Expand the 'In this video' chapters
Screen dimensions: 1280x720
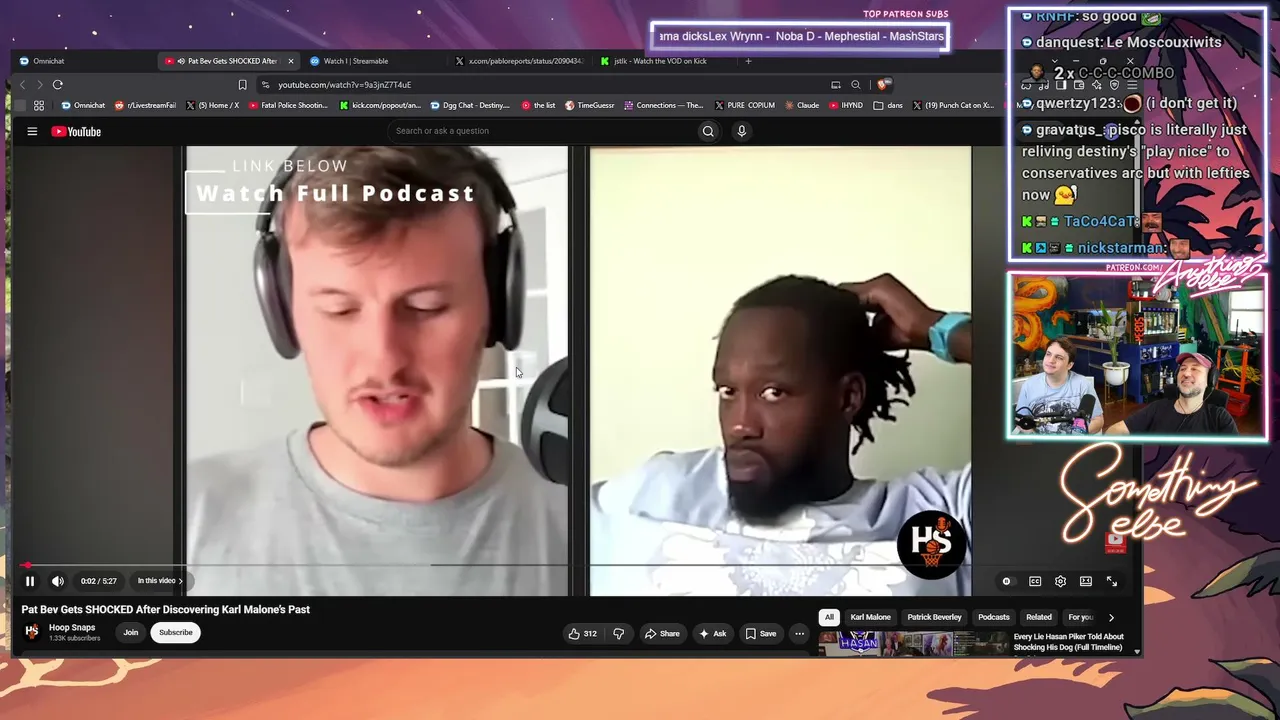[160, 581]
